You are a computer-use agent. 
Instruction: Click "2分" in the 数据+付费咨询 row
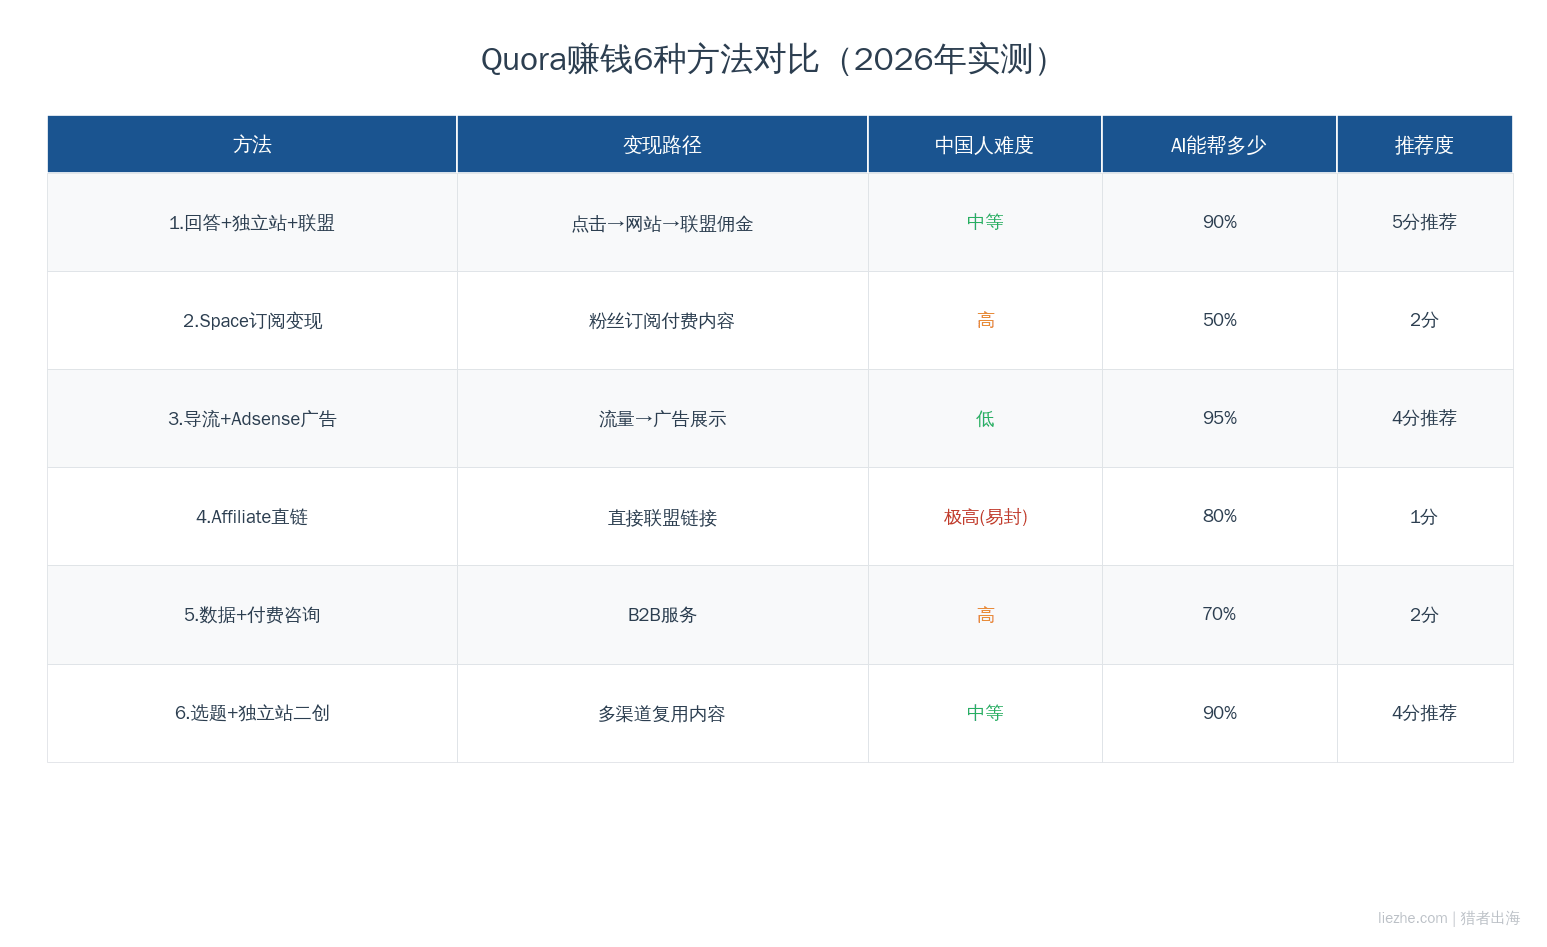[1424, 615]
